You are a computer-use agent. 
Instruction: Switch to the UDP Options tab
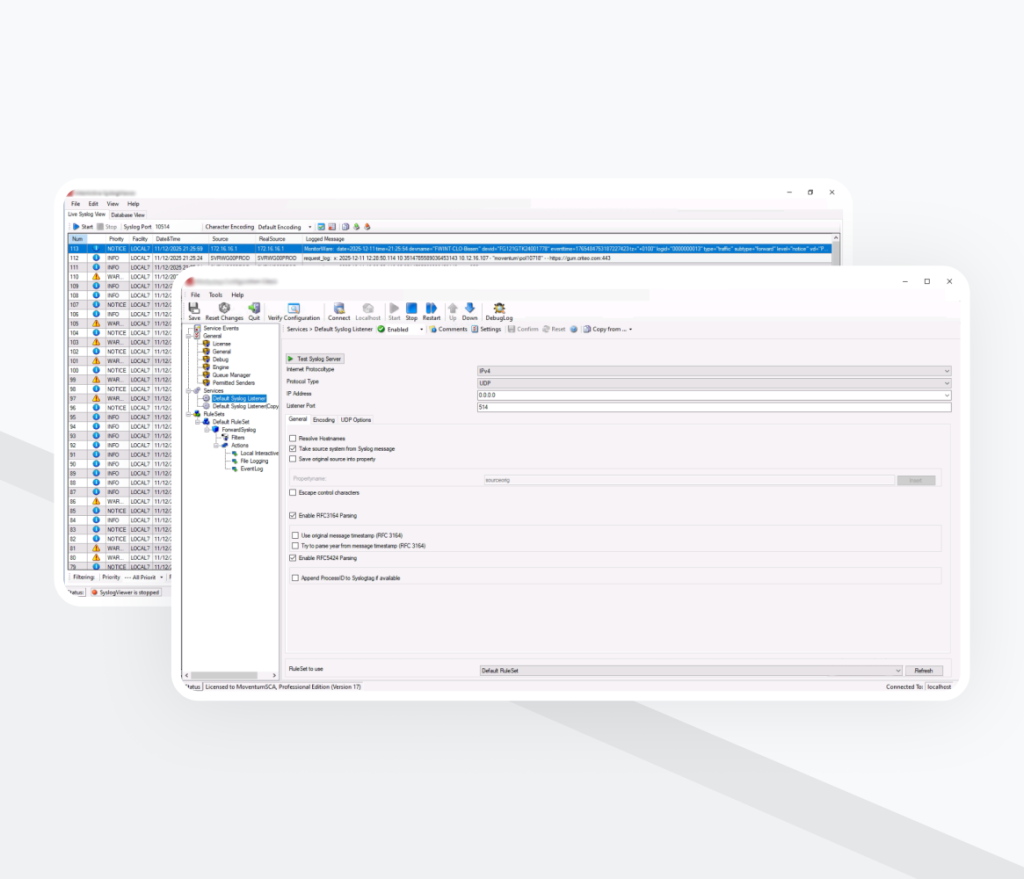coord(355,420)
